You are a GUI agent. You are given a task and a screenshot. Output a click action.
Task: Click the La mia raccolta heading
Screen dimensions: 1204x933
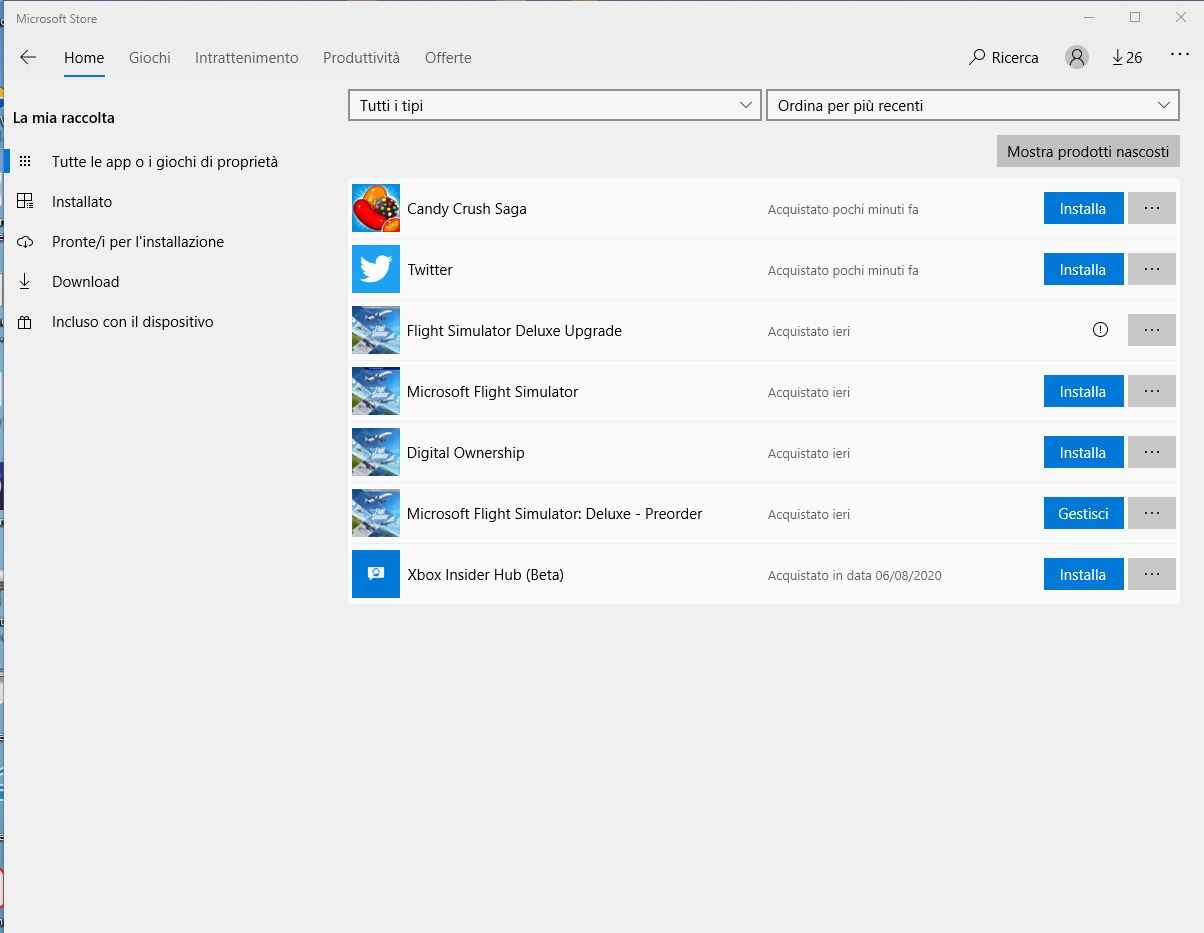coord(64,118)
